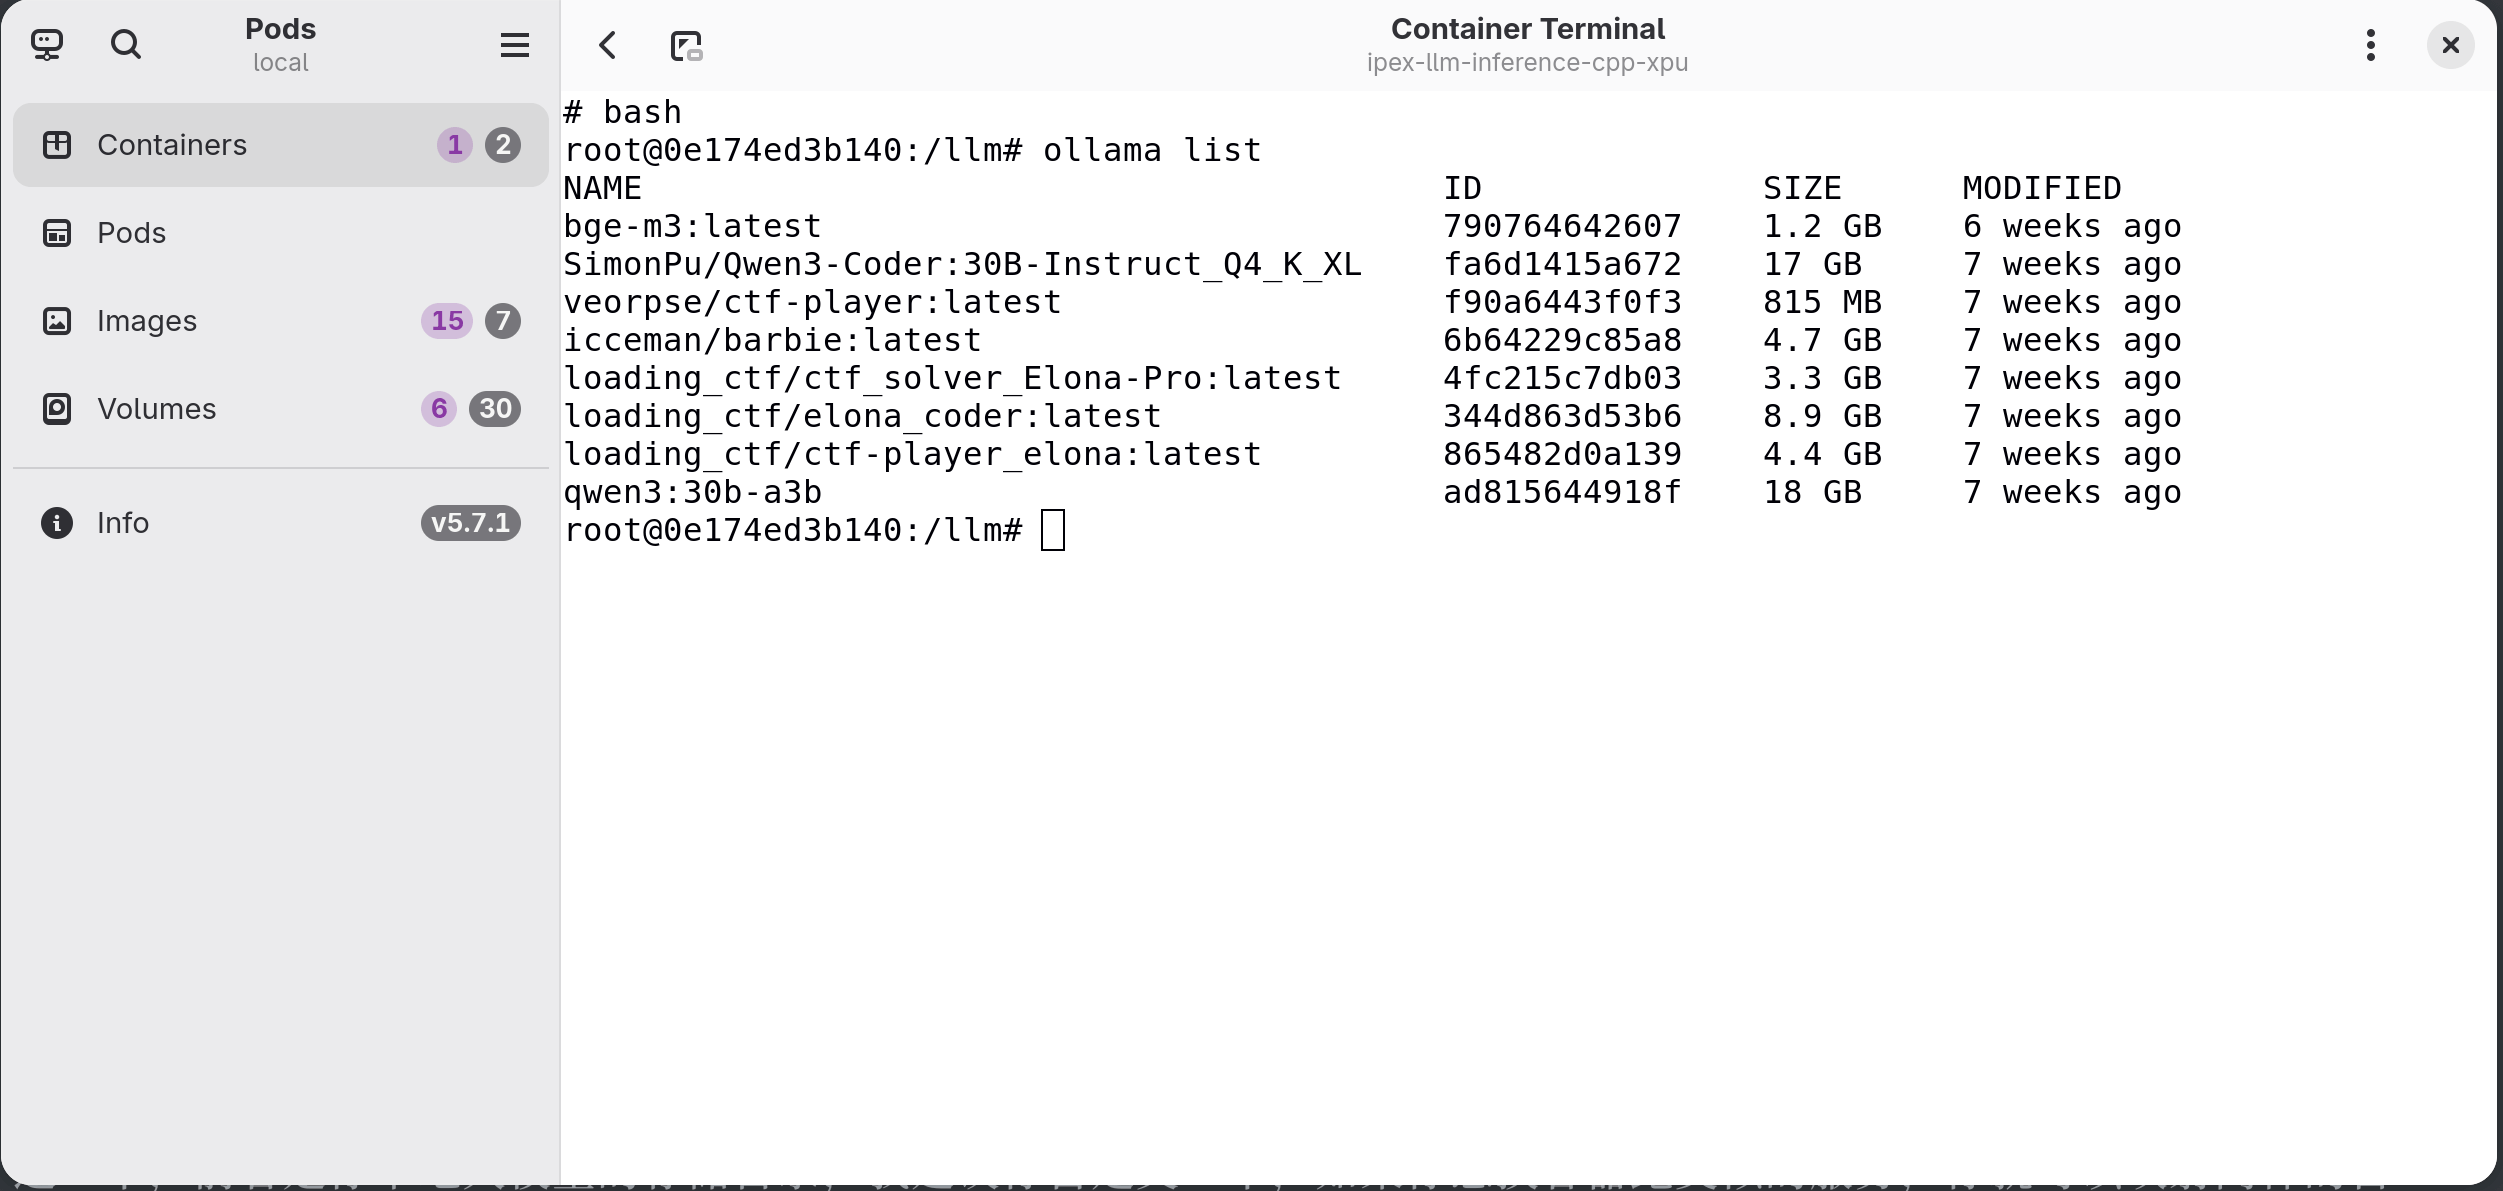The width and height of the screenshot is (2503, 1191).
Task: Select the Containers entry in the sidebar
Action: (x=172, y=144)
